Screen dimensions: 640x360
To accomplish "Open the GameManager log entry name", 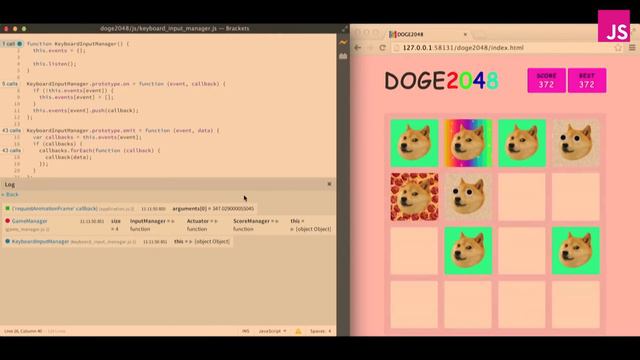I will click(29, 221).
